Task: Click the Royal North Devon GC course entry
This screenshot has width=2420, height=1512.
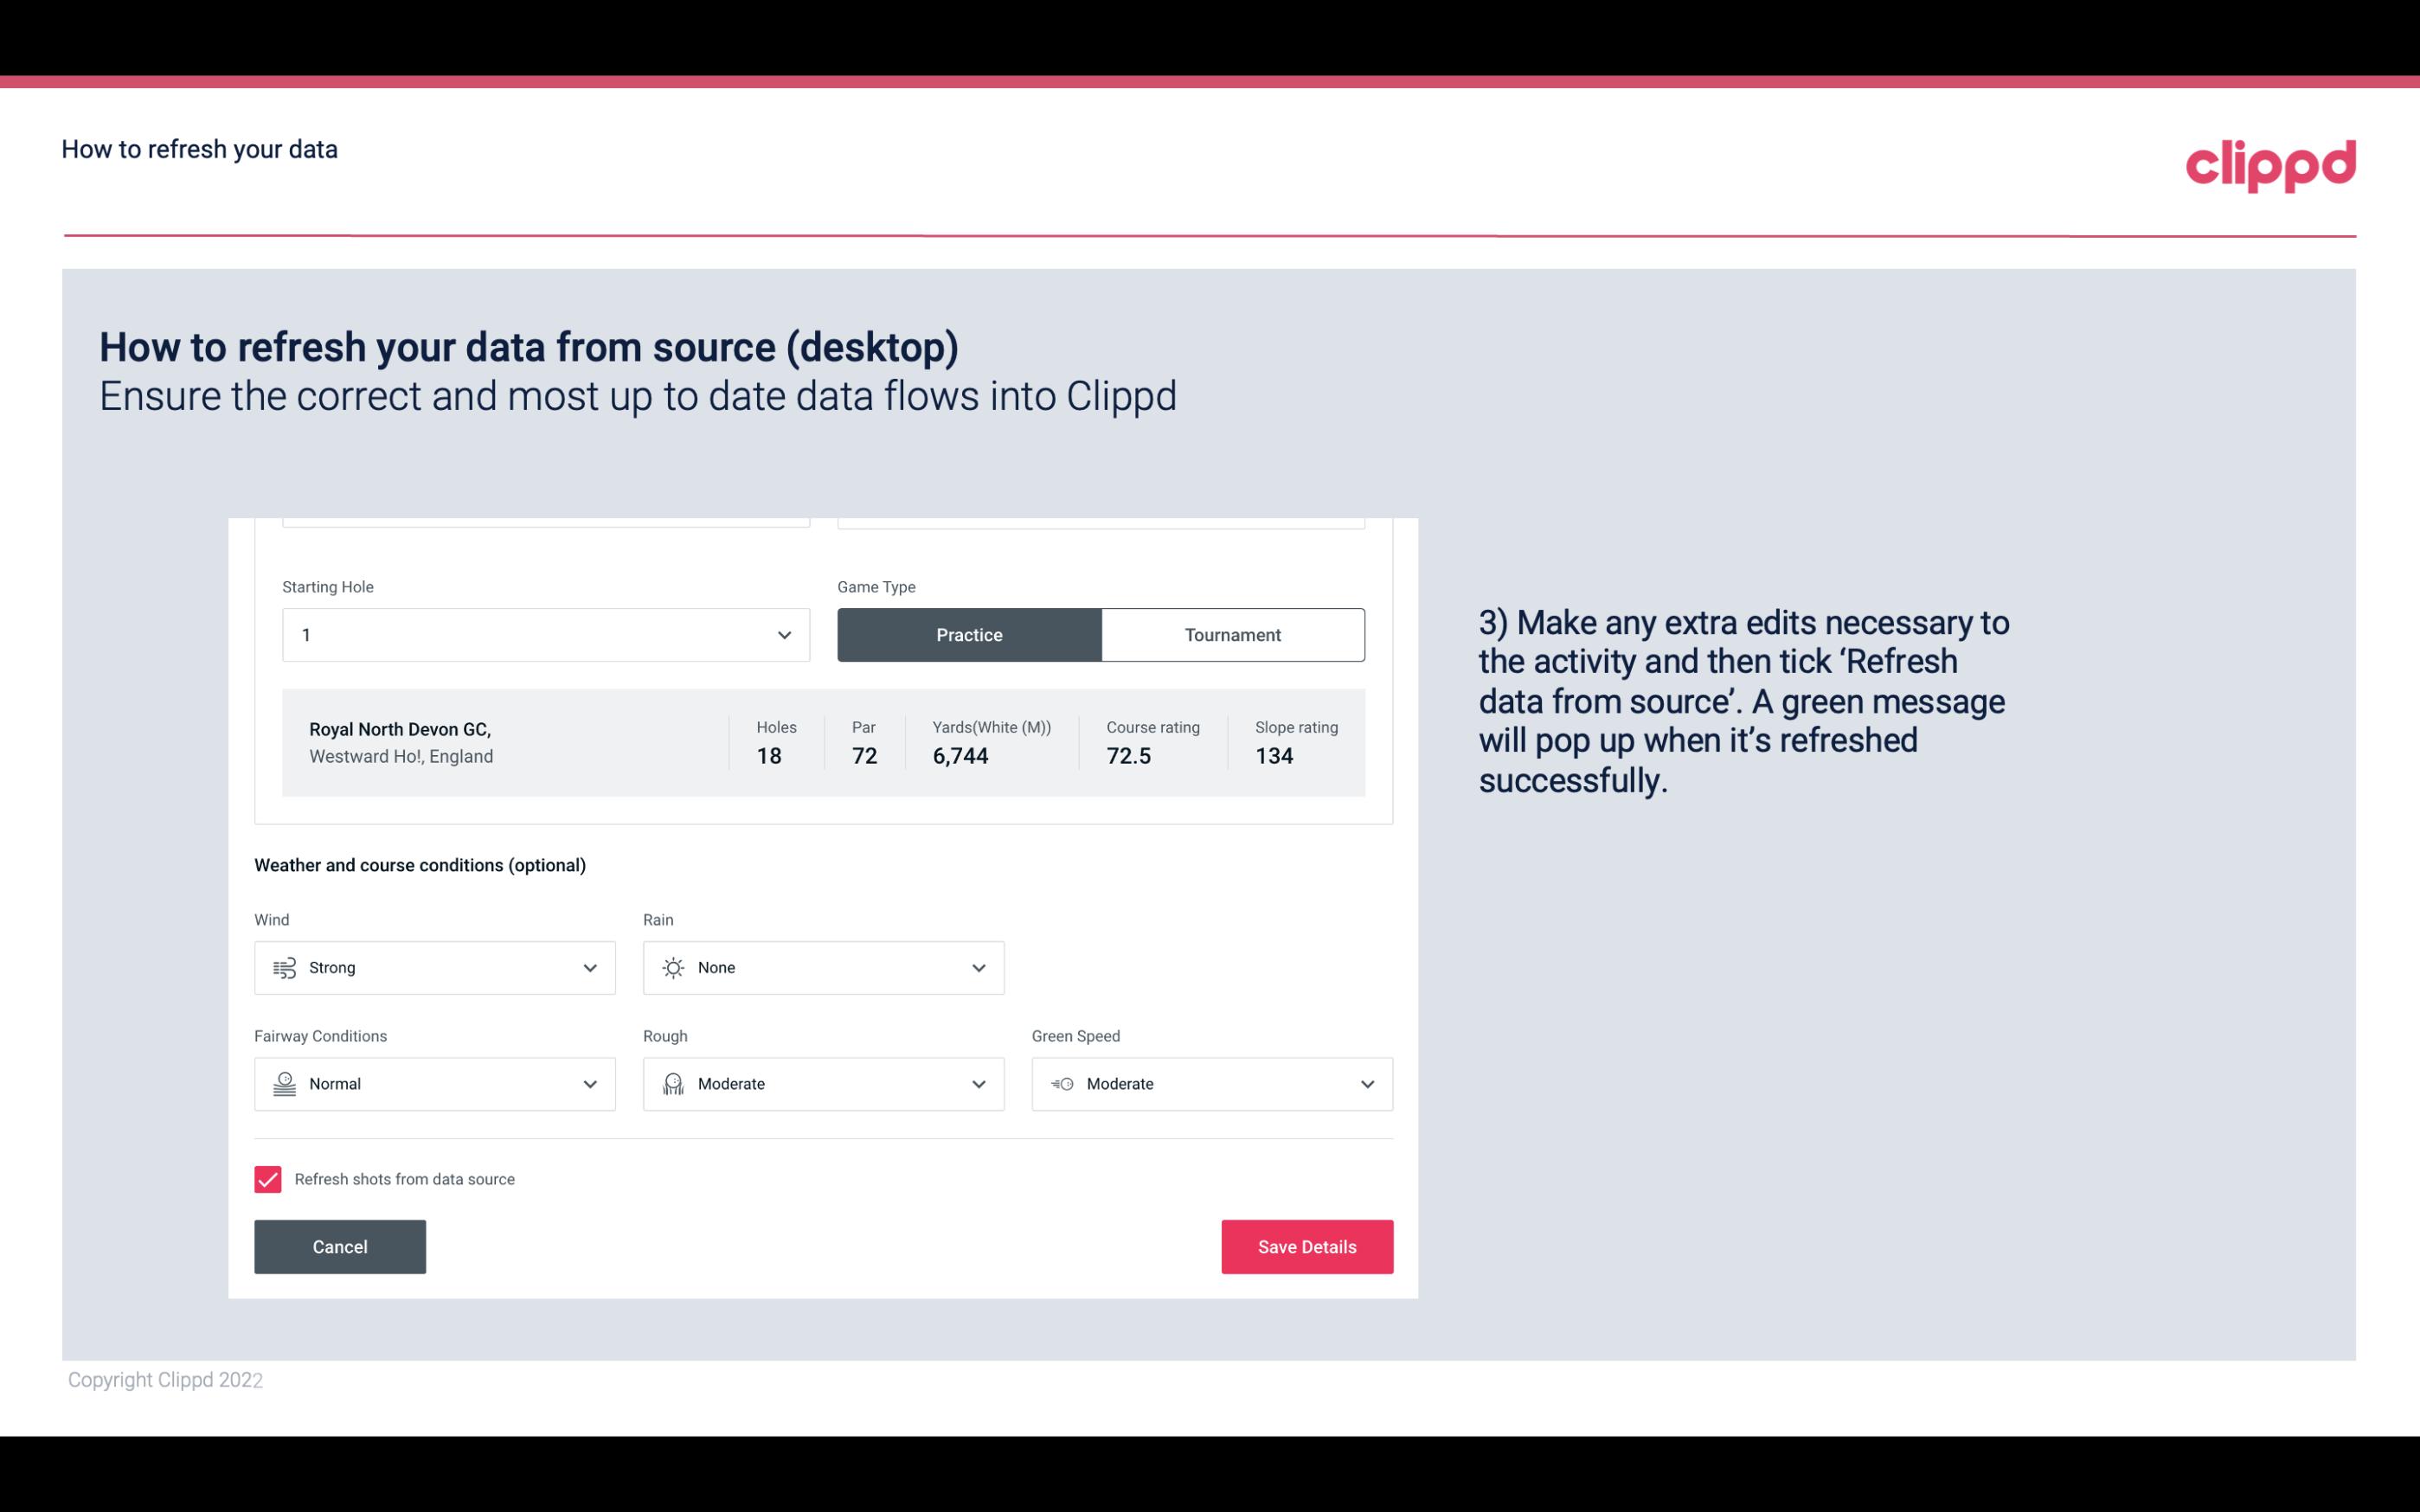Action: 824,742
